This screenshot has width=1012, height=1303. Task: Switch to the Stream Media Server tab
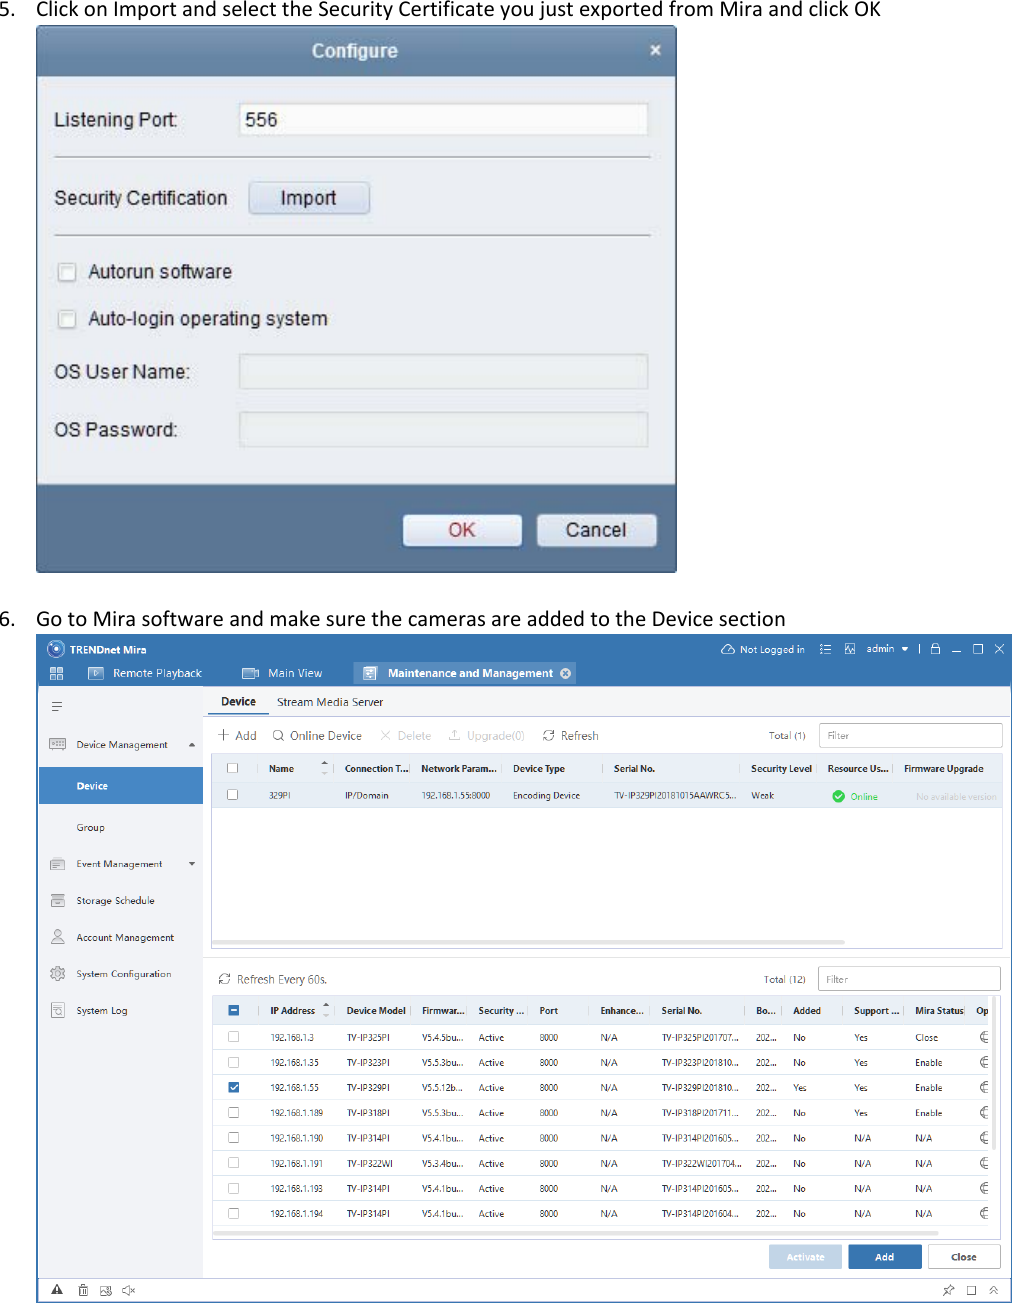[x=330, y=702]
